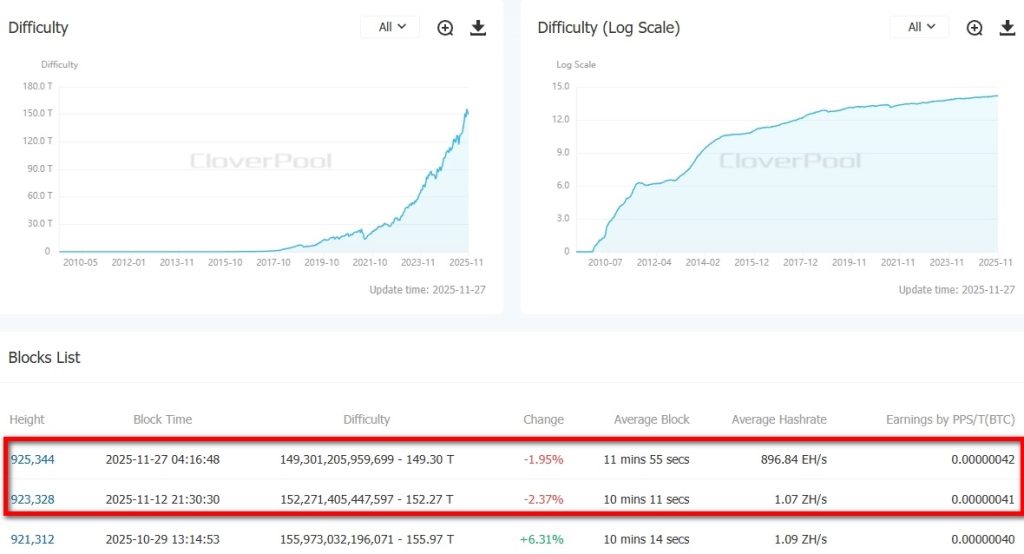Download the Difficulty (Log Scale) chart

pos(1007,28)
